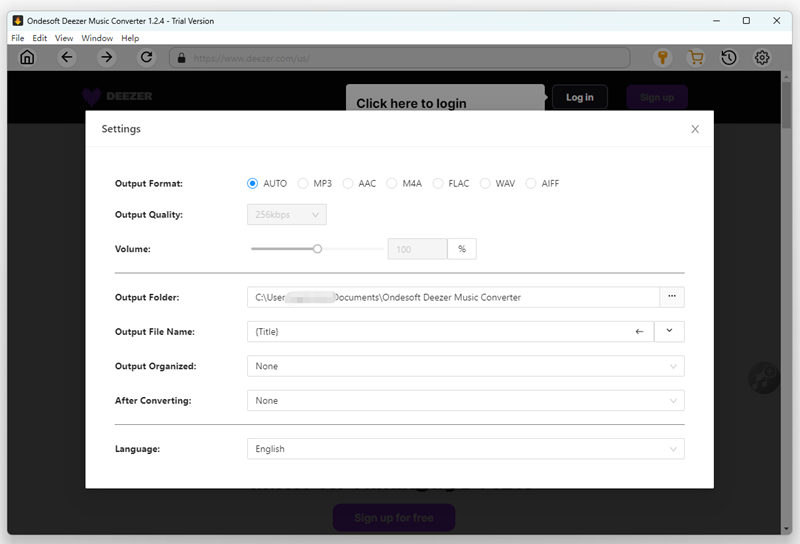The height and width of the screenshot is (544, 800).
Task: Browse output folder with ellipsis button
Action: pyautogui.click(x=672, y=296)
